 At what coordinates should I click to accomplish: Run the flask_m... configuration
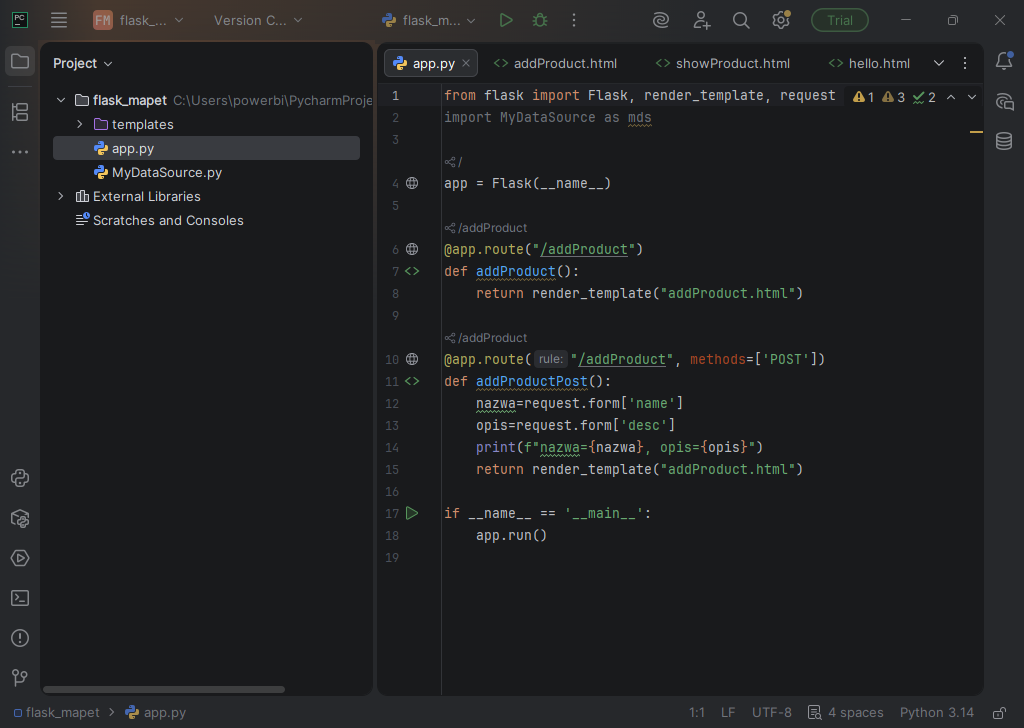point(505,20)
